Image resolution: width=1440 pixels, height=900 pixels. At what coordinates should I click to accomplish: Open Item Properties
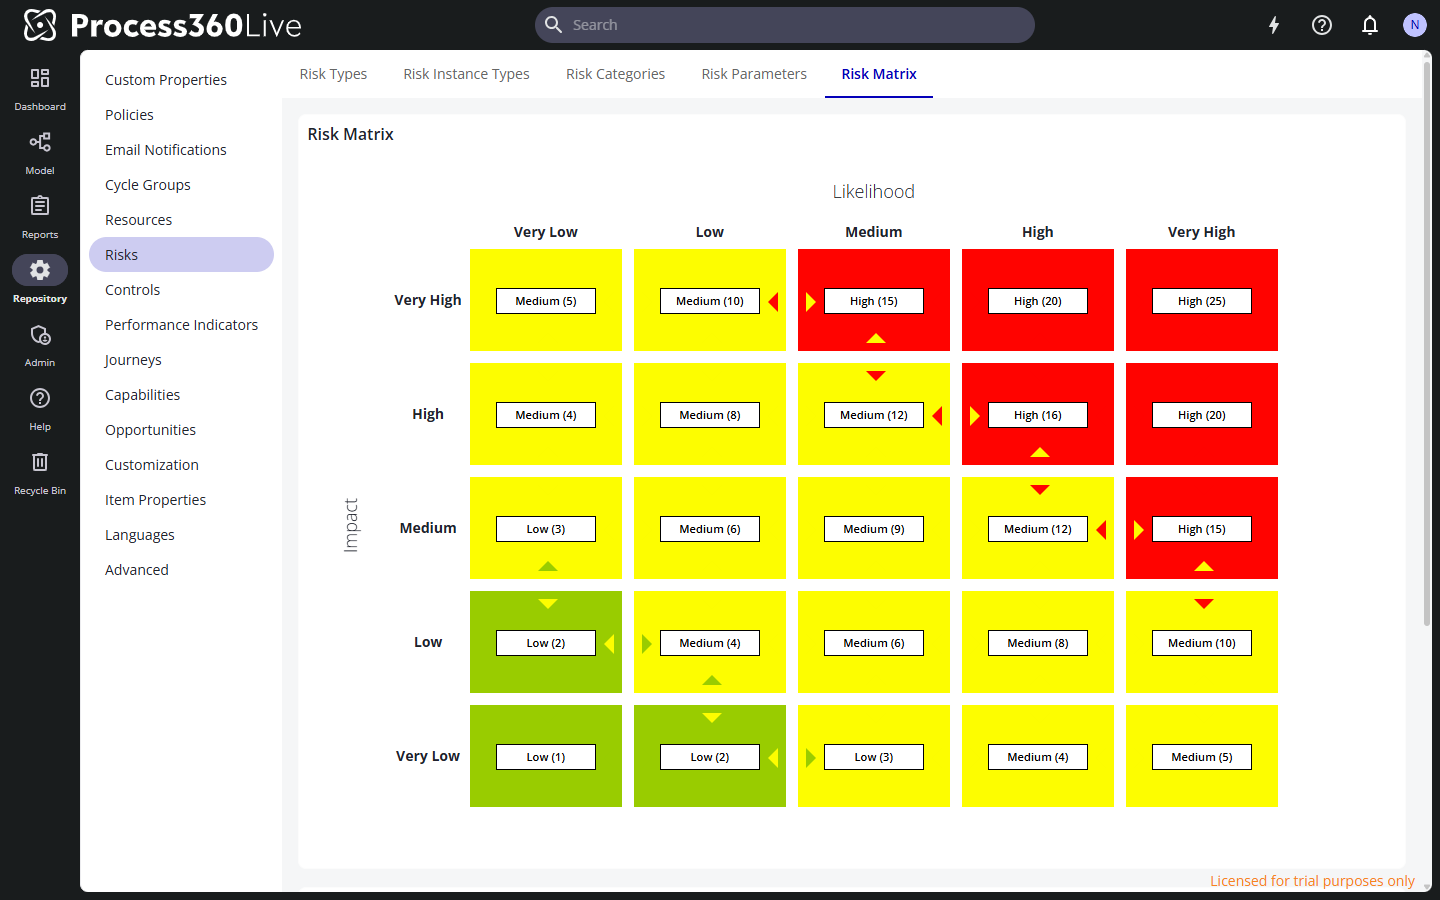tap(181, 500)
